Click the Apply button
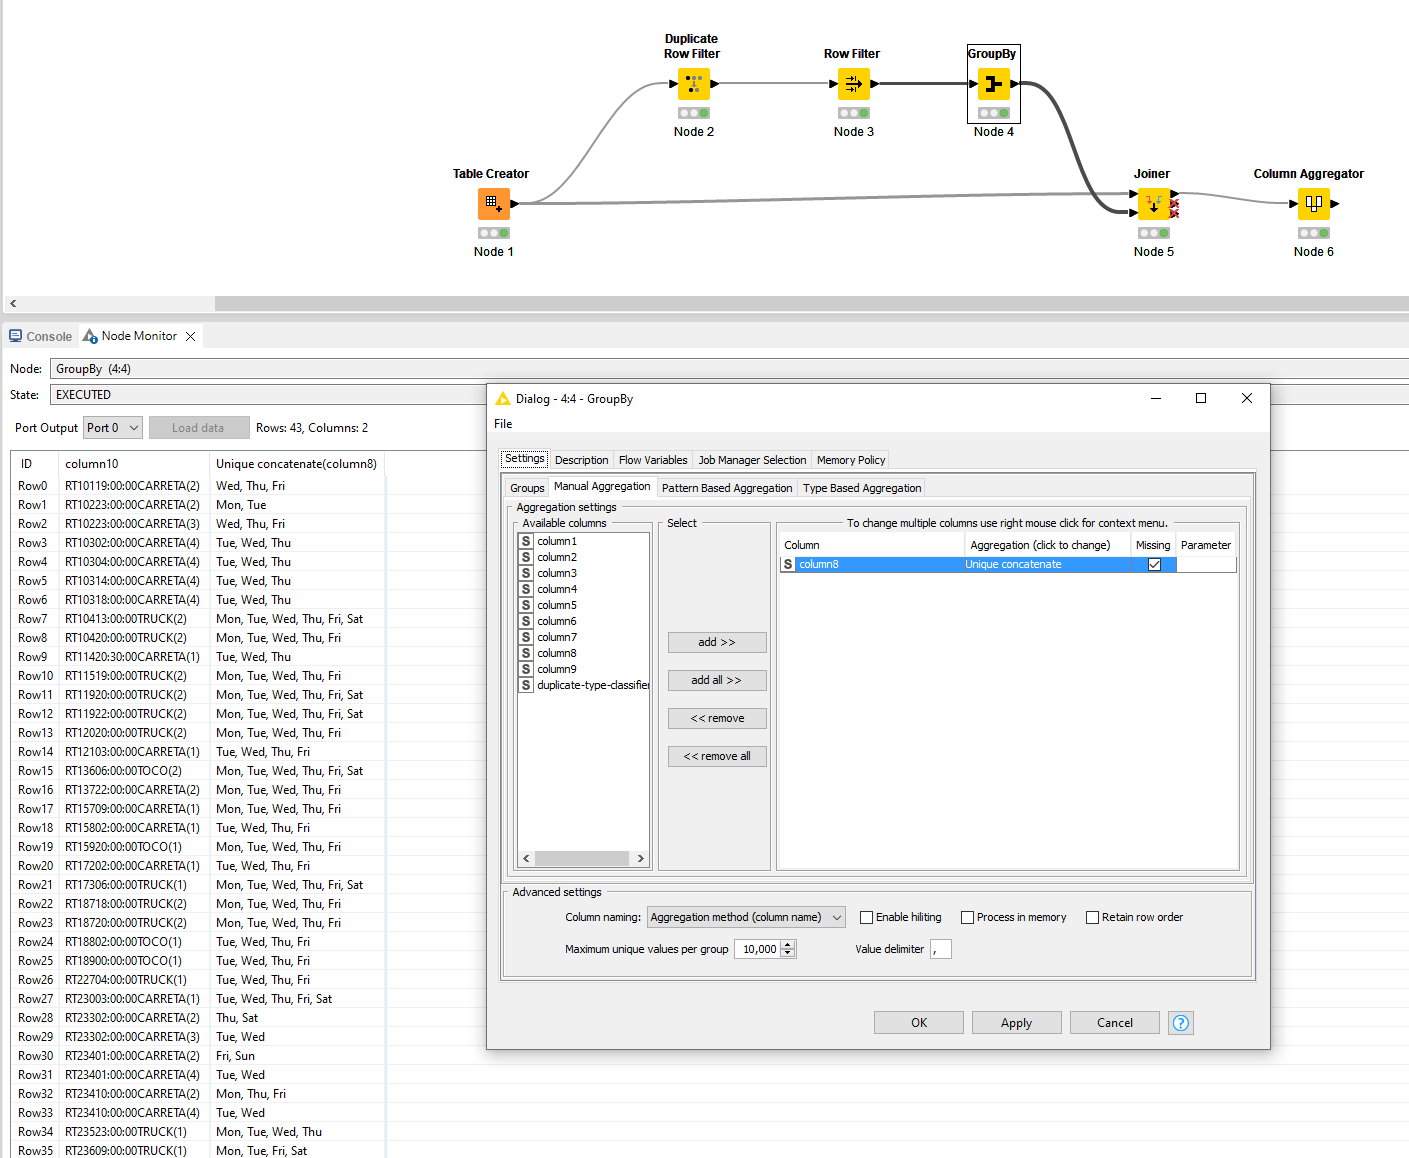 pyautogui.click(x=1017, y=1023)
